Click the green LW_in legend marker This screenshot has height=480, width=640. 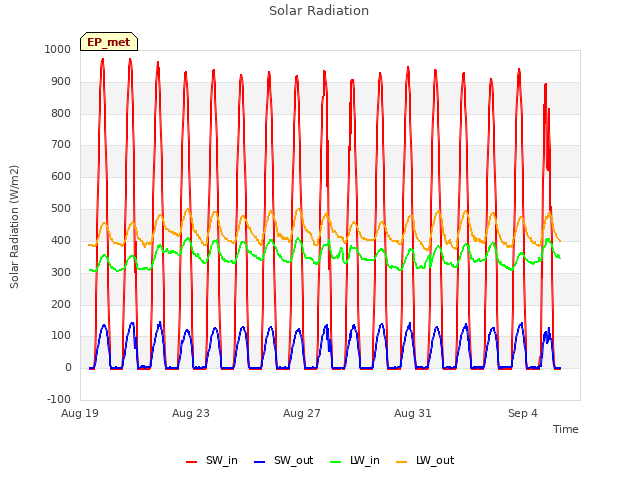pos(336,462)
